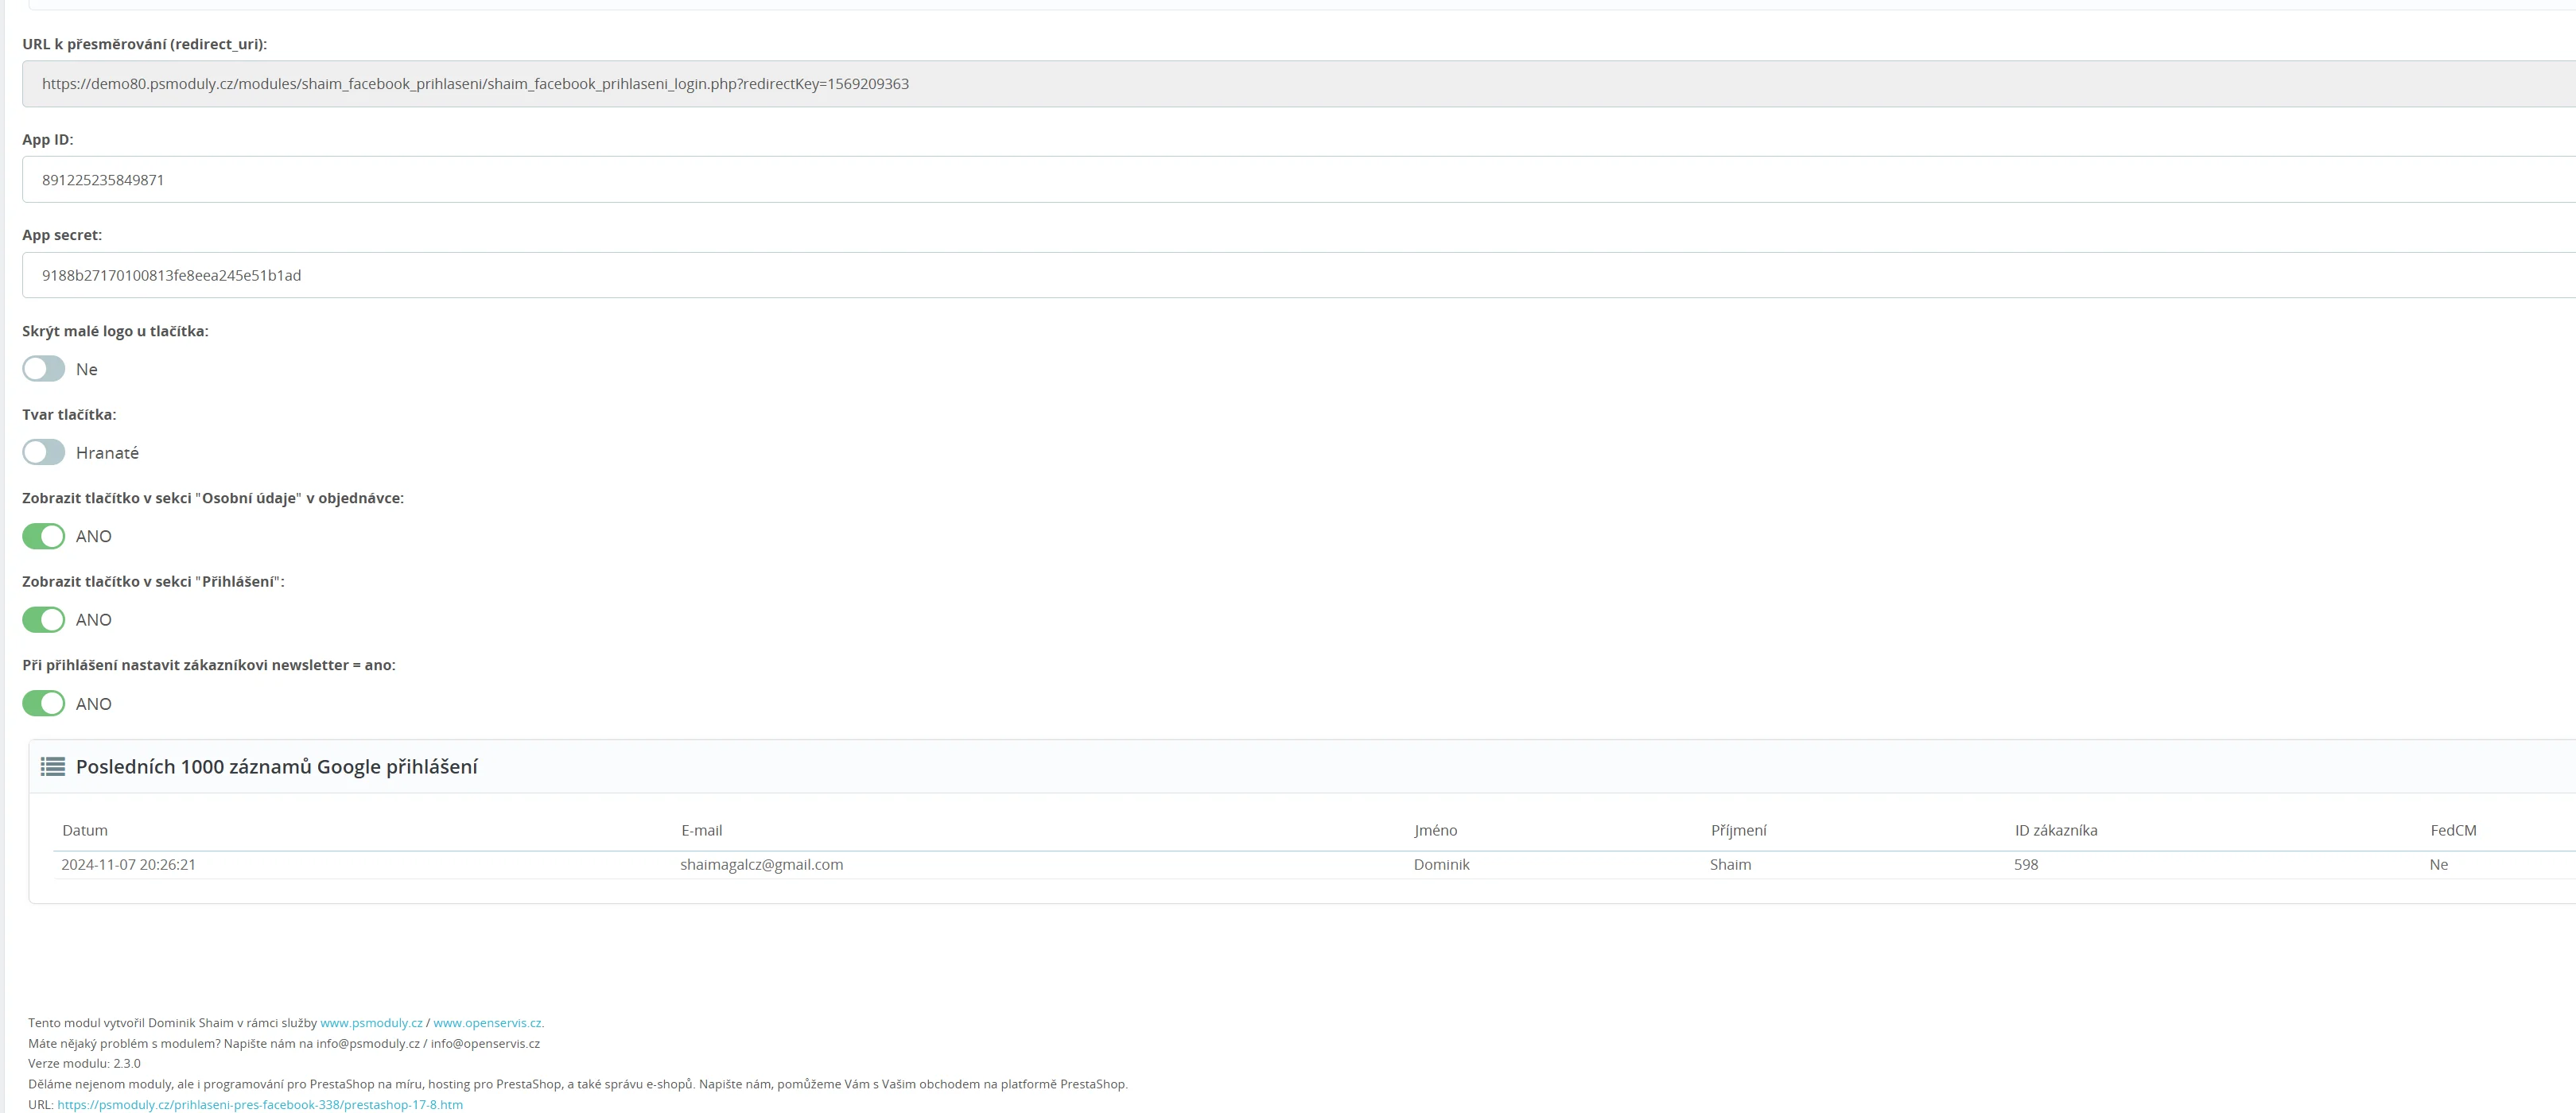
Task: Click the Příjmení column header
Action: click(x=1739, y=831)
